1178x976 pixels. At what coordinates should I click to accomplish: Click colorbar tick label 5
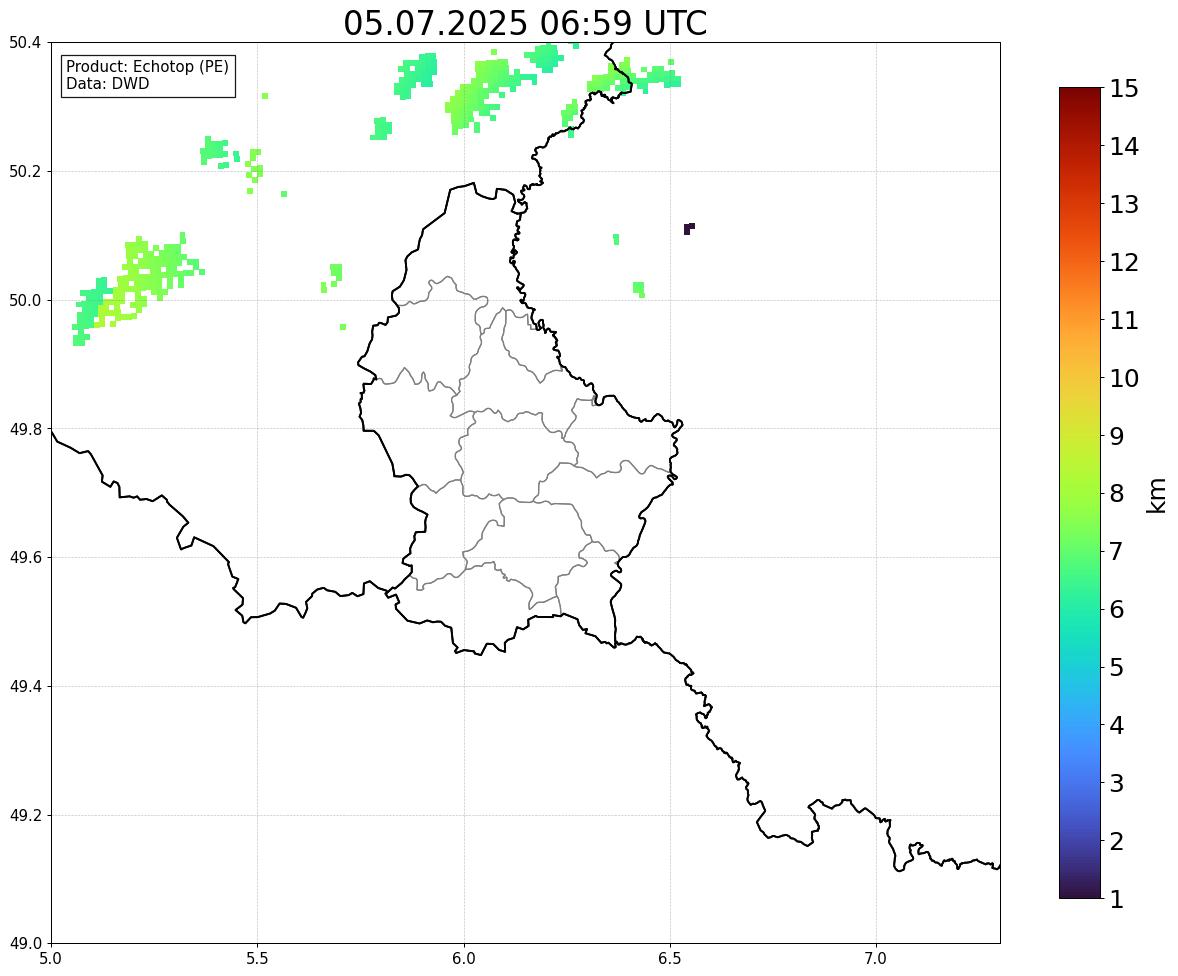(x=1117, y=667)
